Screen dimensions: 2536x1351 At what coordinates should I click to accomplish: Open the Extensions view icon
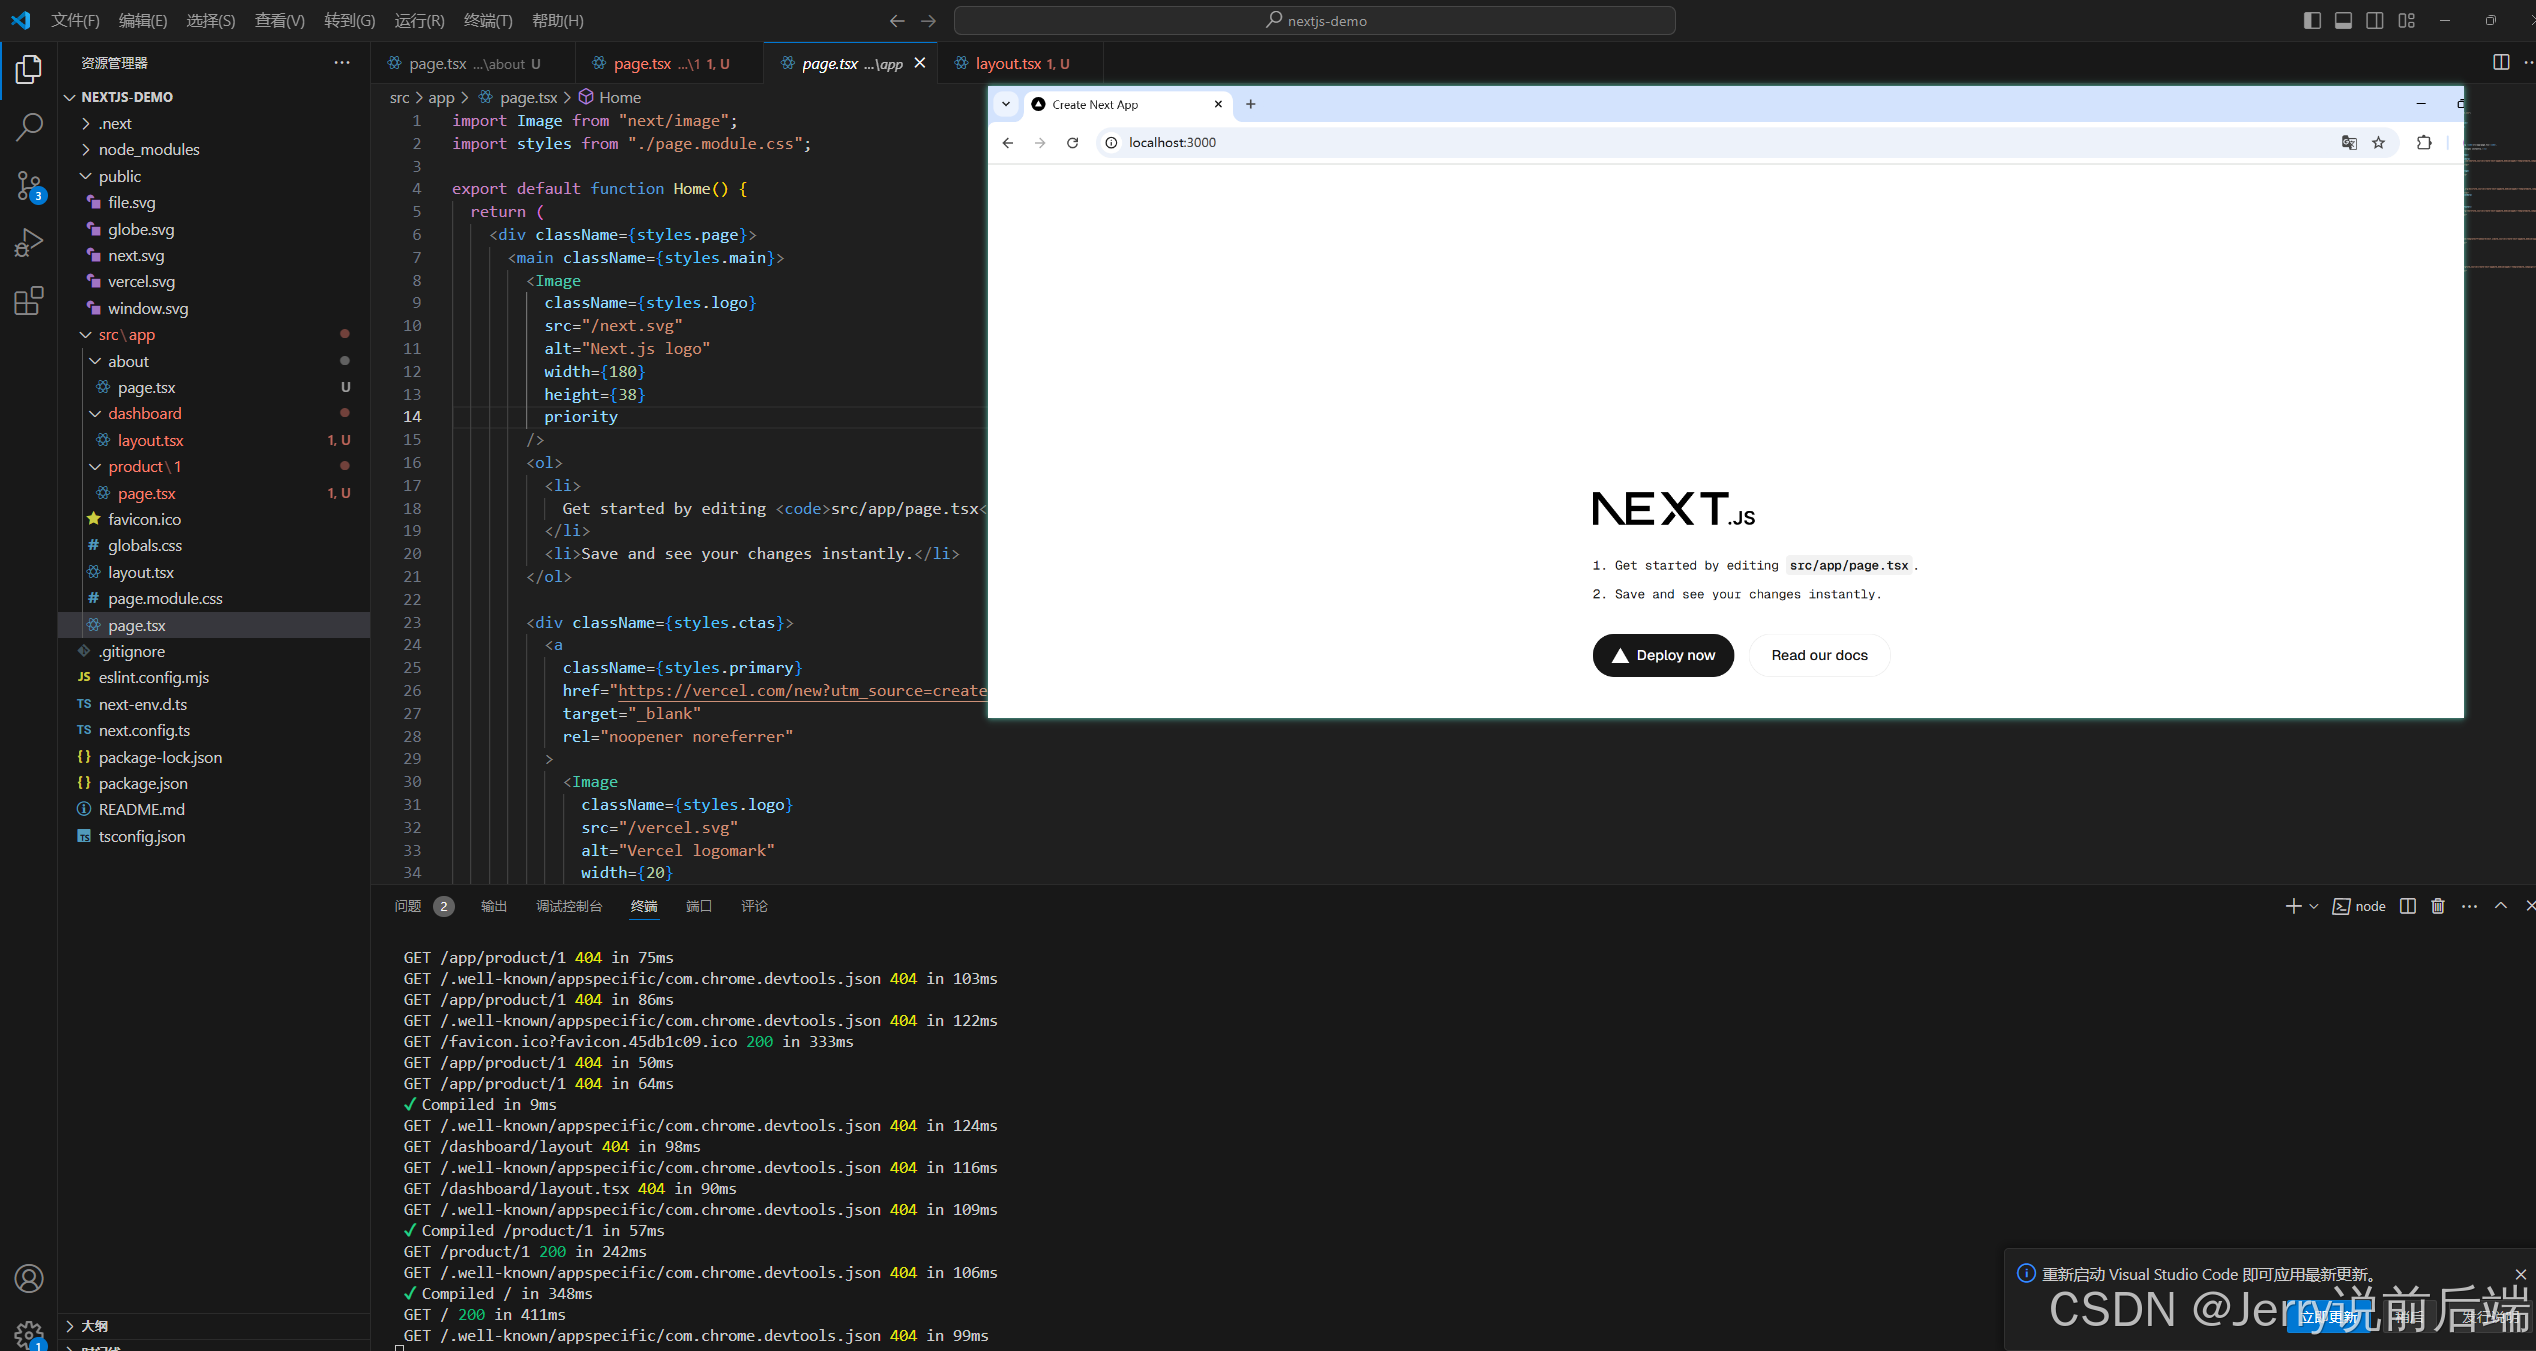(29, 301)
